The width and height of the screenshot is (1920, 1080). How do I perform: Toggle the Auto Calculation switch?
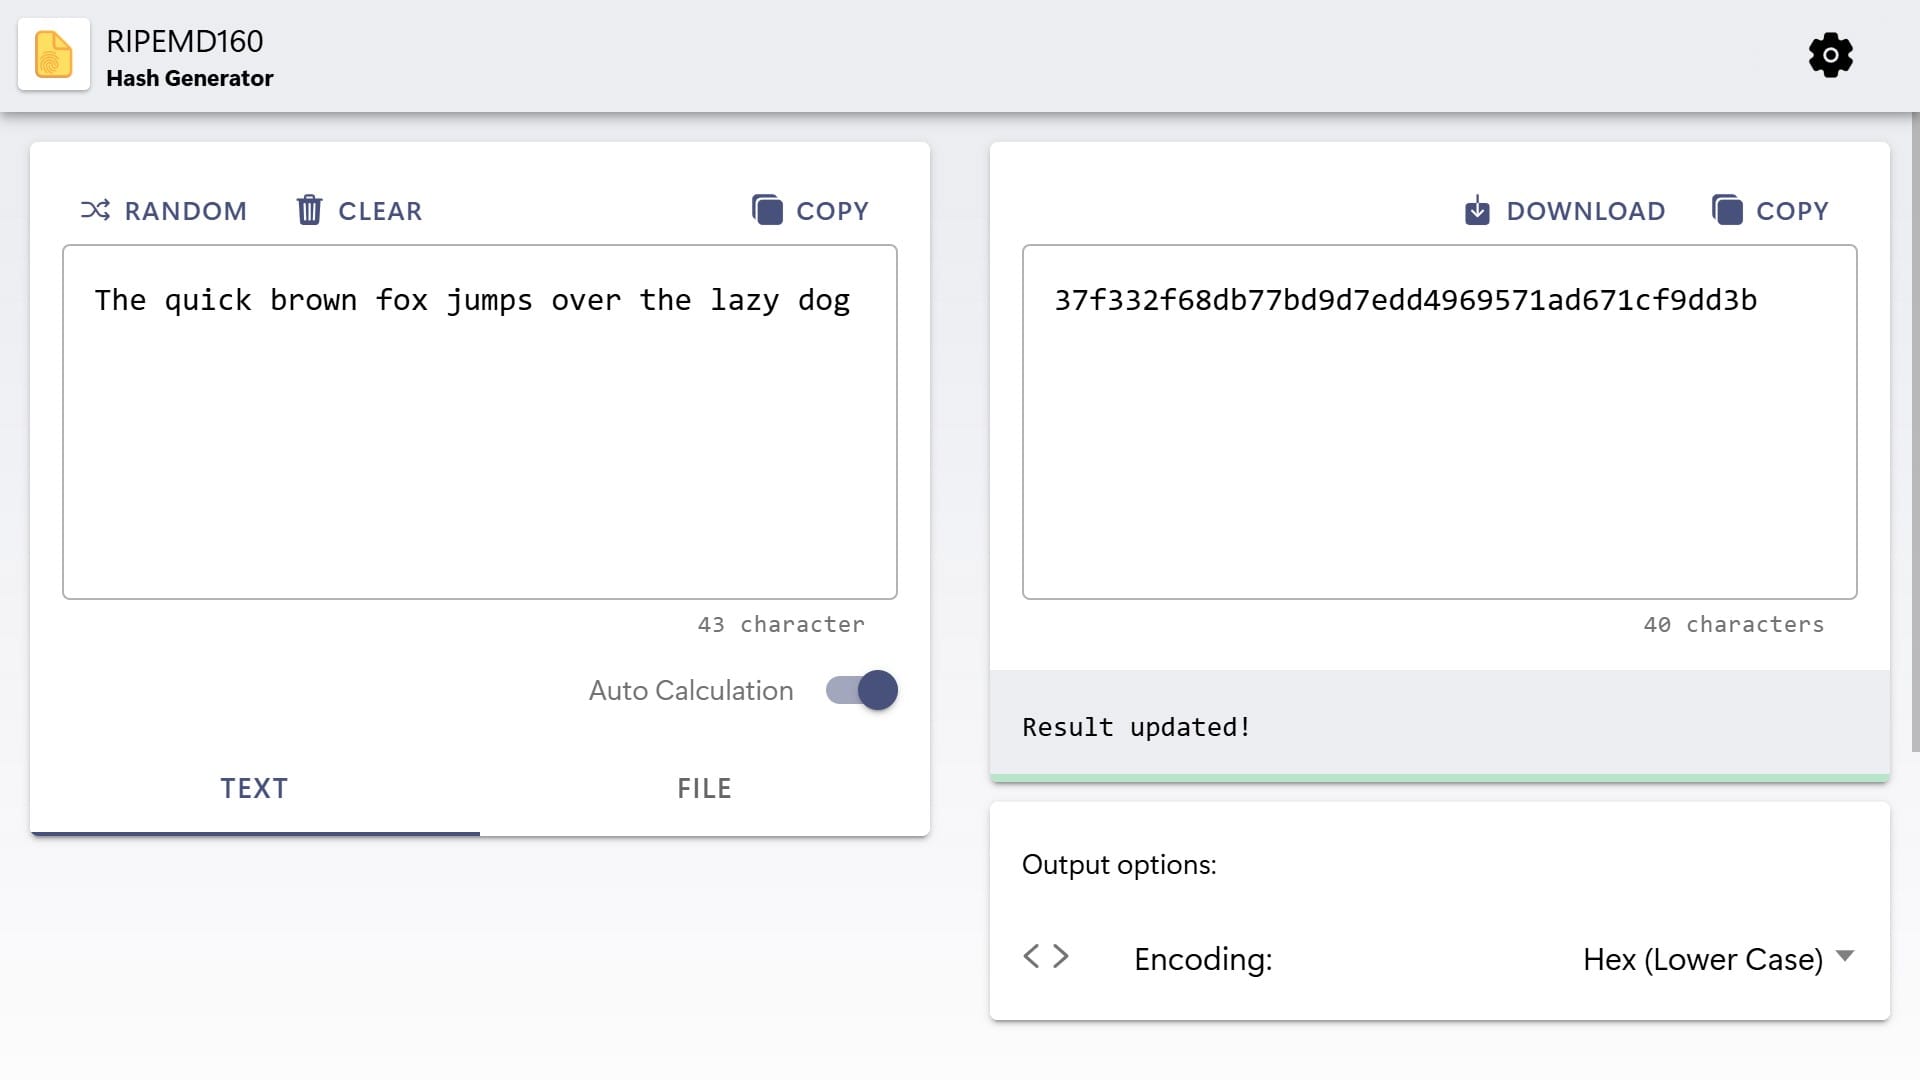click(x=862, y=690)
